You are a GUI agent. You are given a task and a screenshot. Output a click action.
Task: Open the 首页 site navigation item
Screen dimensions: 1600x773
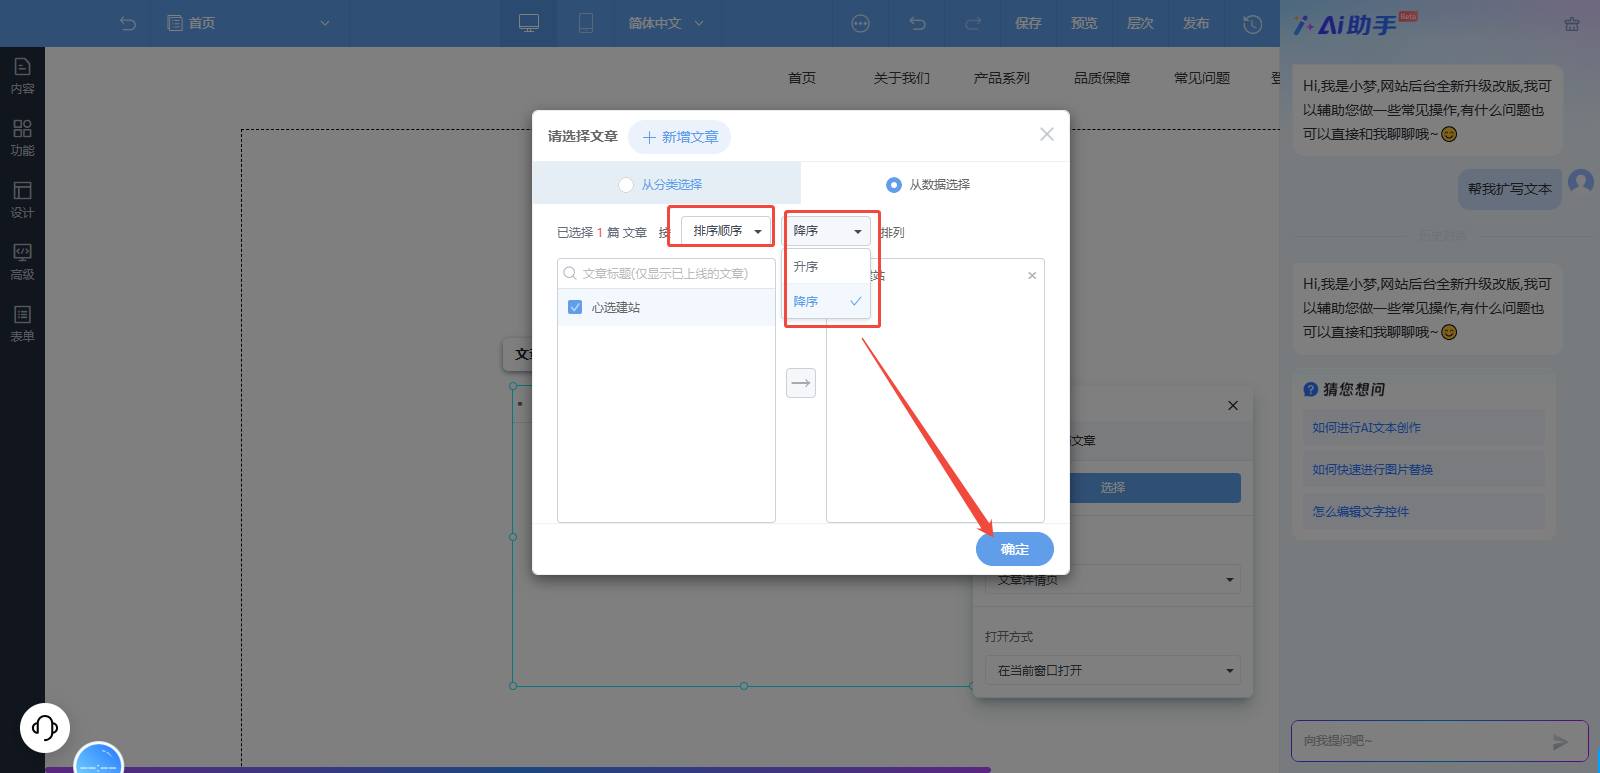[802, 78]
